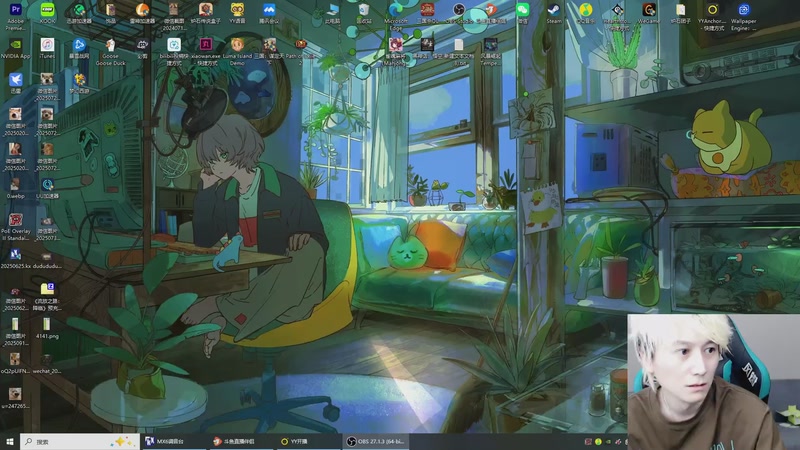Click the Windows Start button
This screenshot has width=800, height=450.
click(10, 441)
